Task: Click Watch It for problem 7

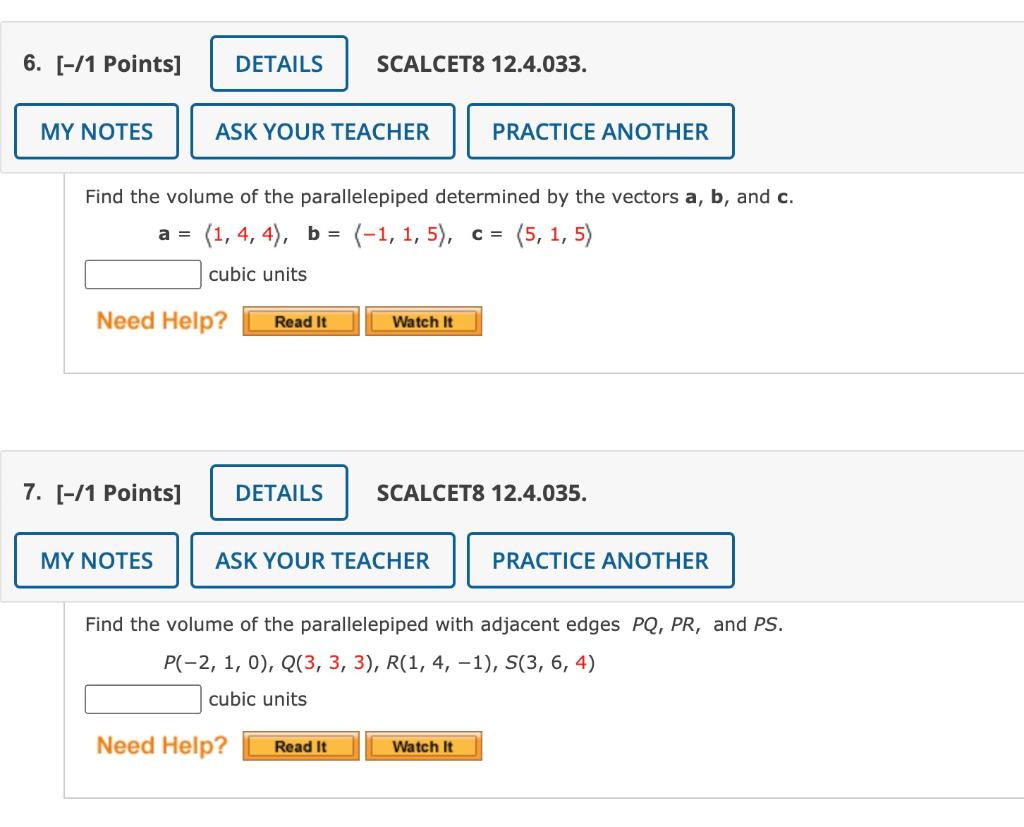Action: pos(423,745)
